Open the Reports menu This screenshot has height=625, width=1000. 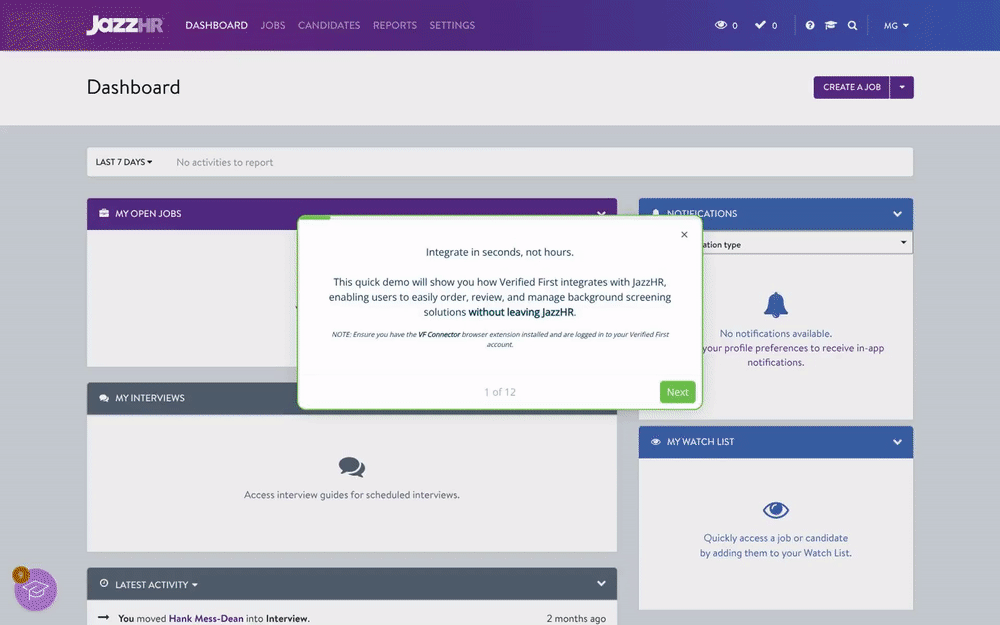coord(394,26)
